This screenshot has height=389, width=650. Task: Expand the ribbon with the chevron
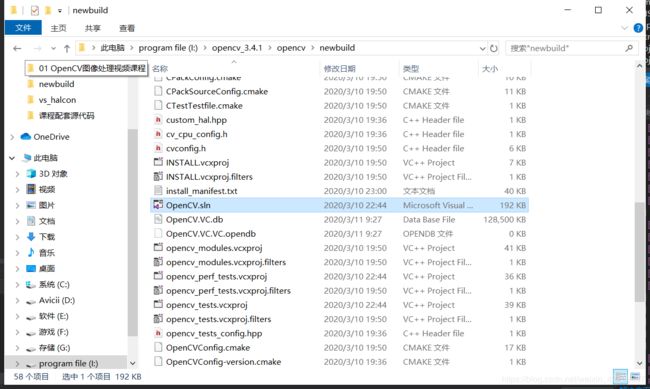(624, 28)
